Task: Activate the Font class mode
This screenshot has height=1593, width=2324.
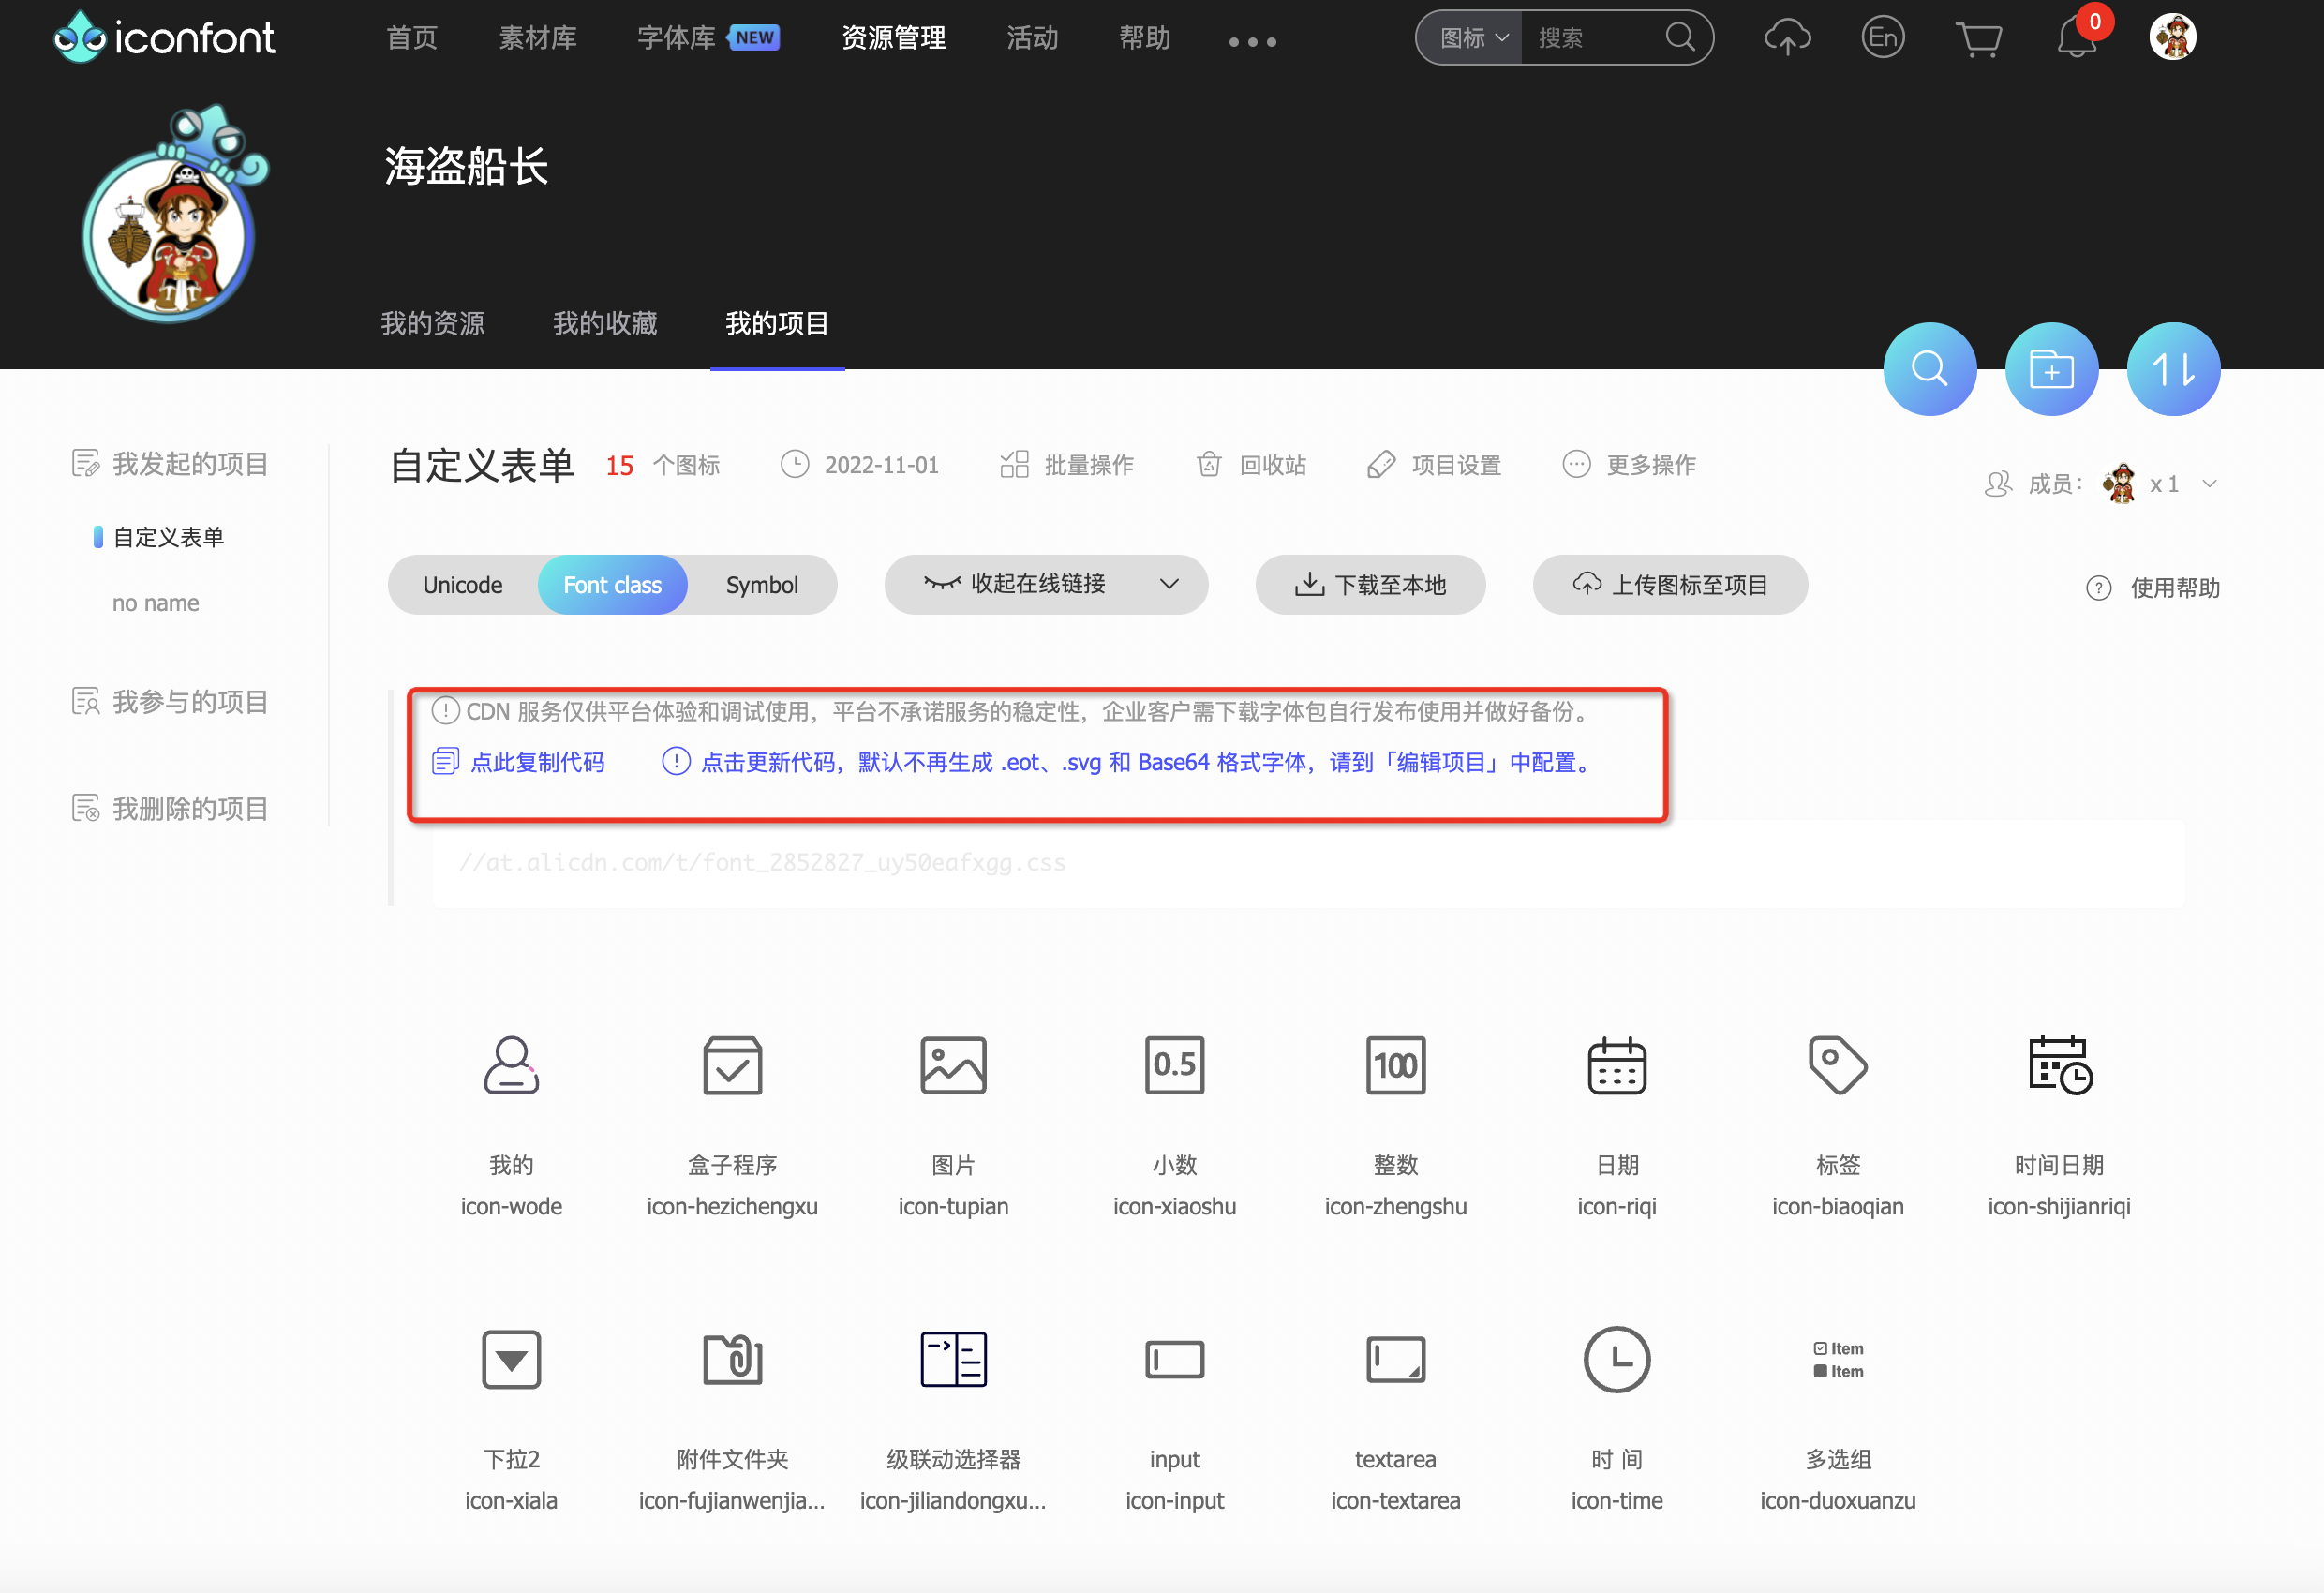Action: point(612,585)
